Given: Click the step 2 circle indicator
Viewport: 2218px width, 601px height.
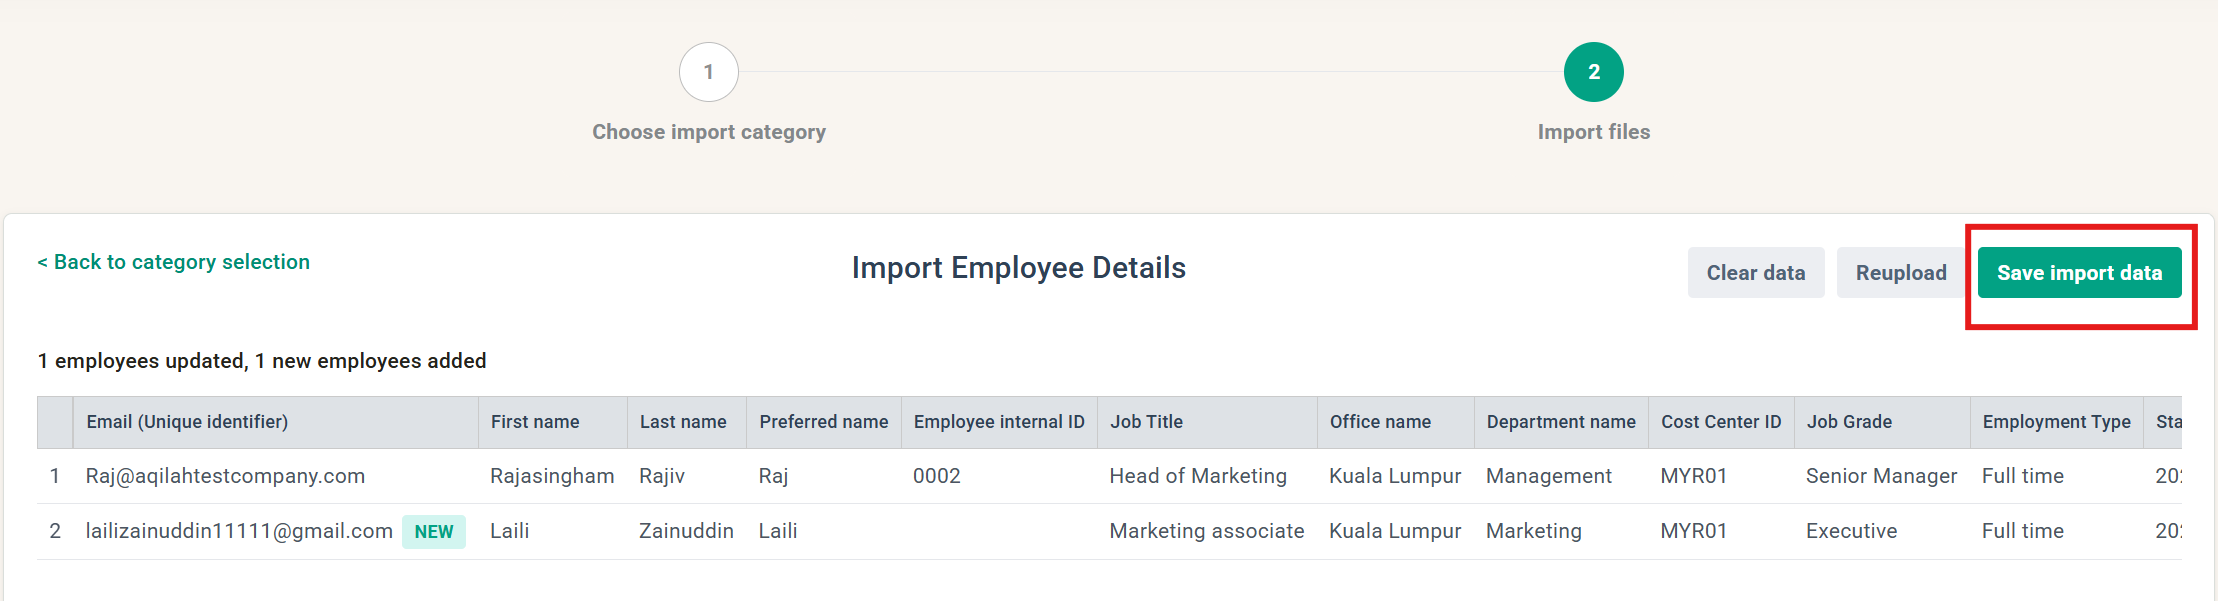Looking at the screenshot, I should point(1594,72).
